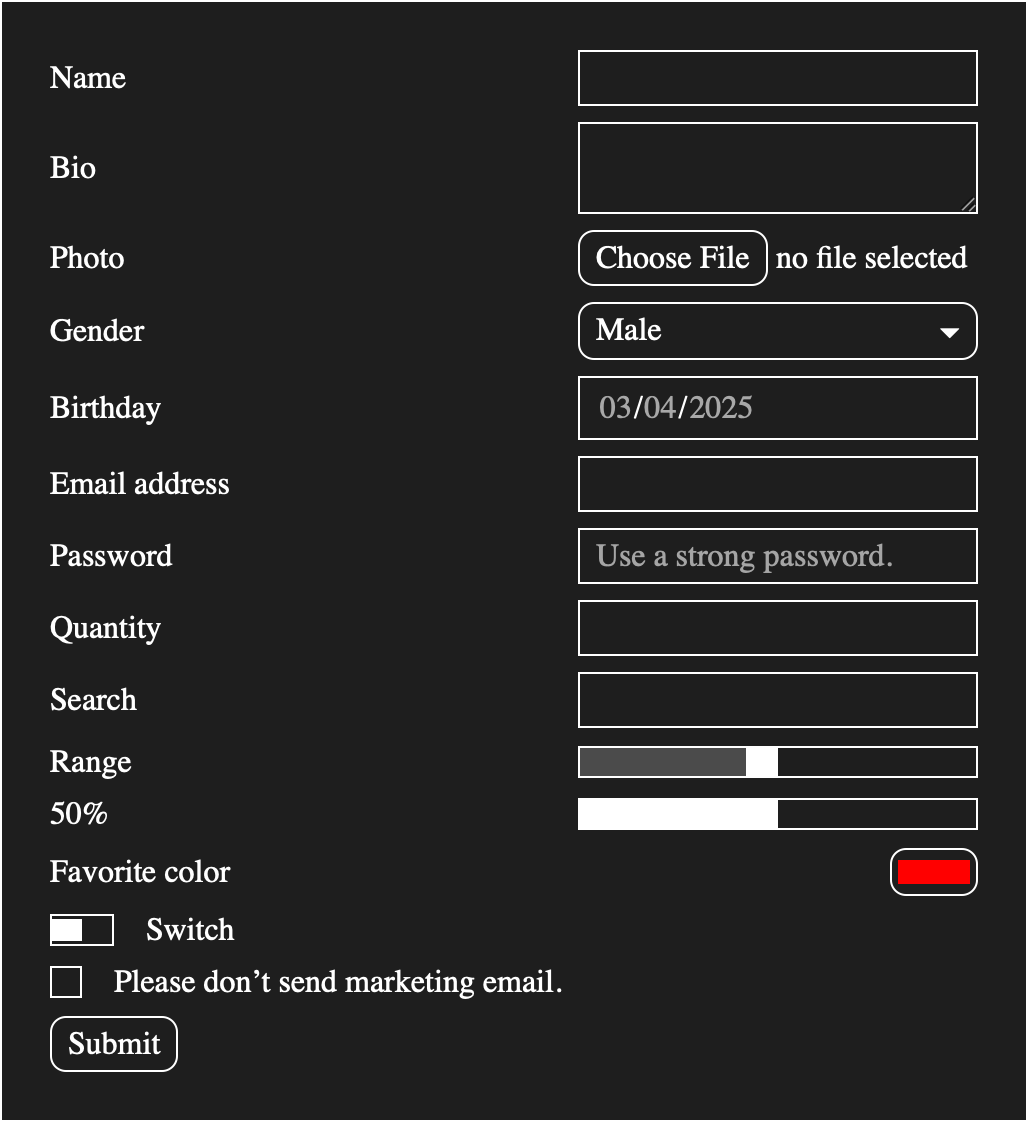Image resolution: width=1028 pixels, height=1122 pixels.
Task: Focus the Password field
Action: (777, 556)
